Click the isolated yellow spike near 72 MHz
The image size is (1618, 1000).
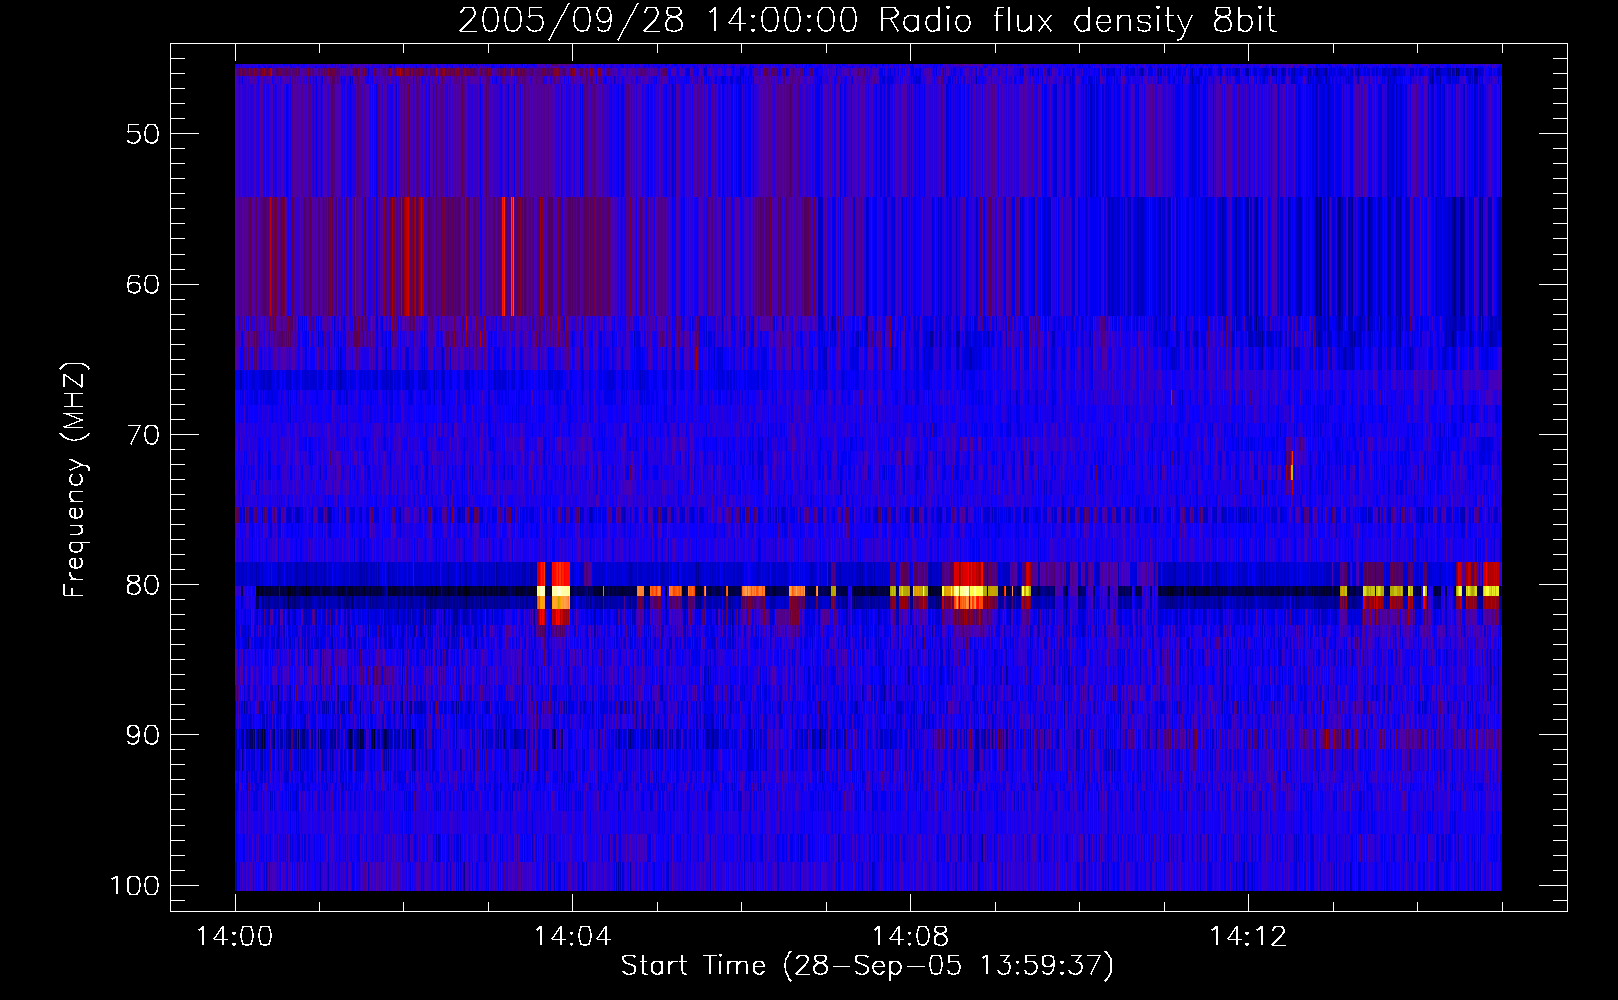click(x=1291, y=470)
